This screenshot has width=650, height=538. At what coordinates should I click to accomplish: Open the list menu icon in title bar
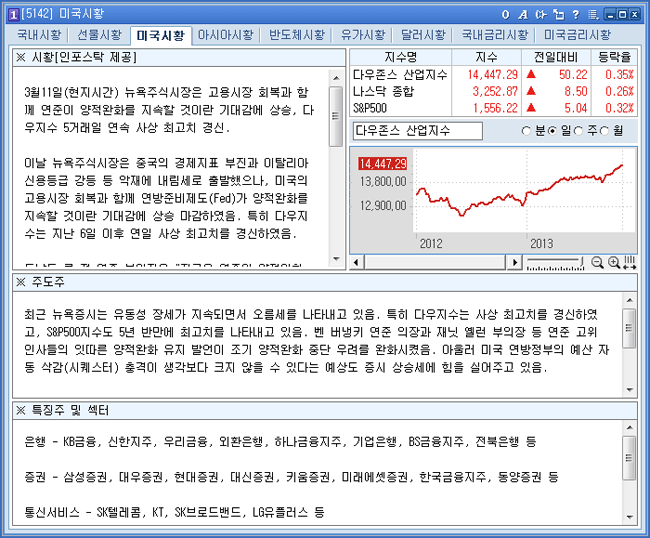(x=593, y=14)
